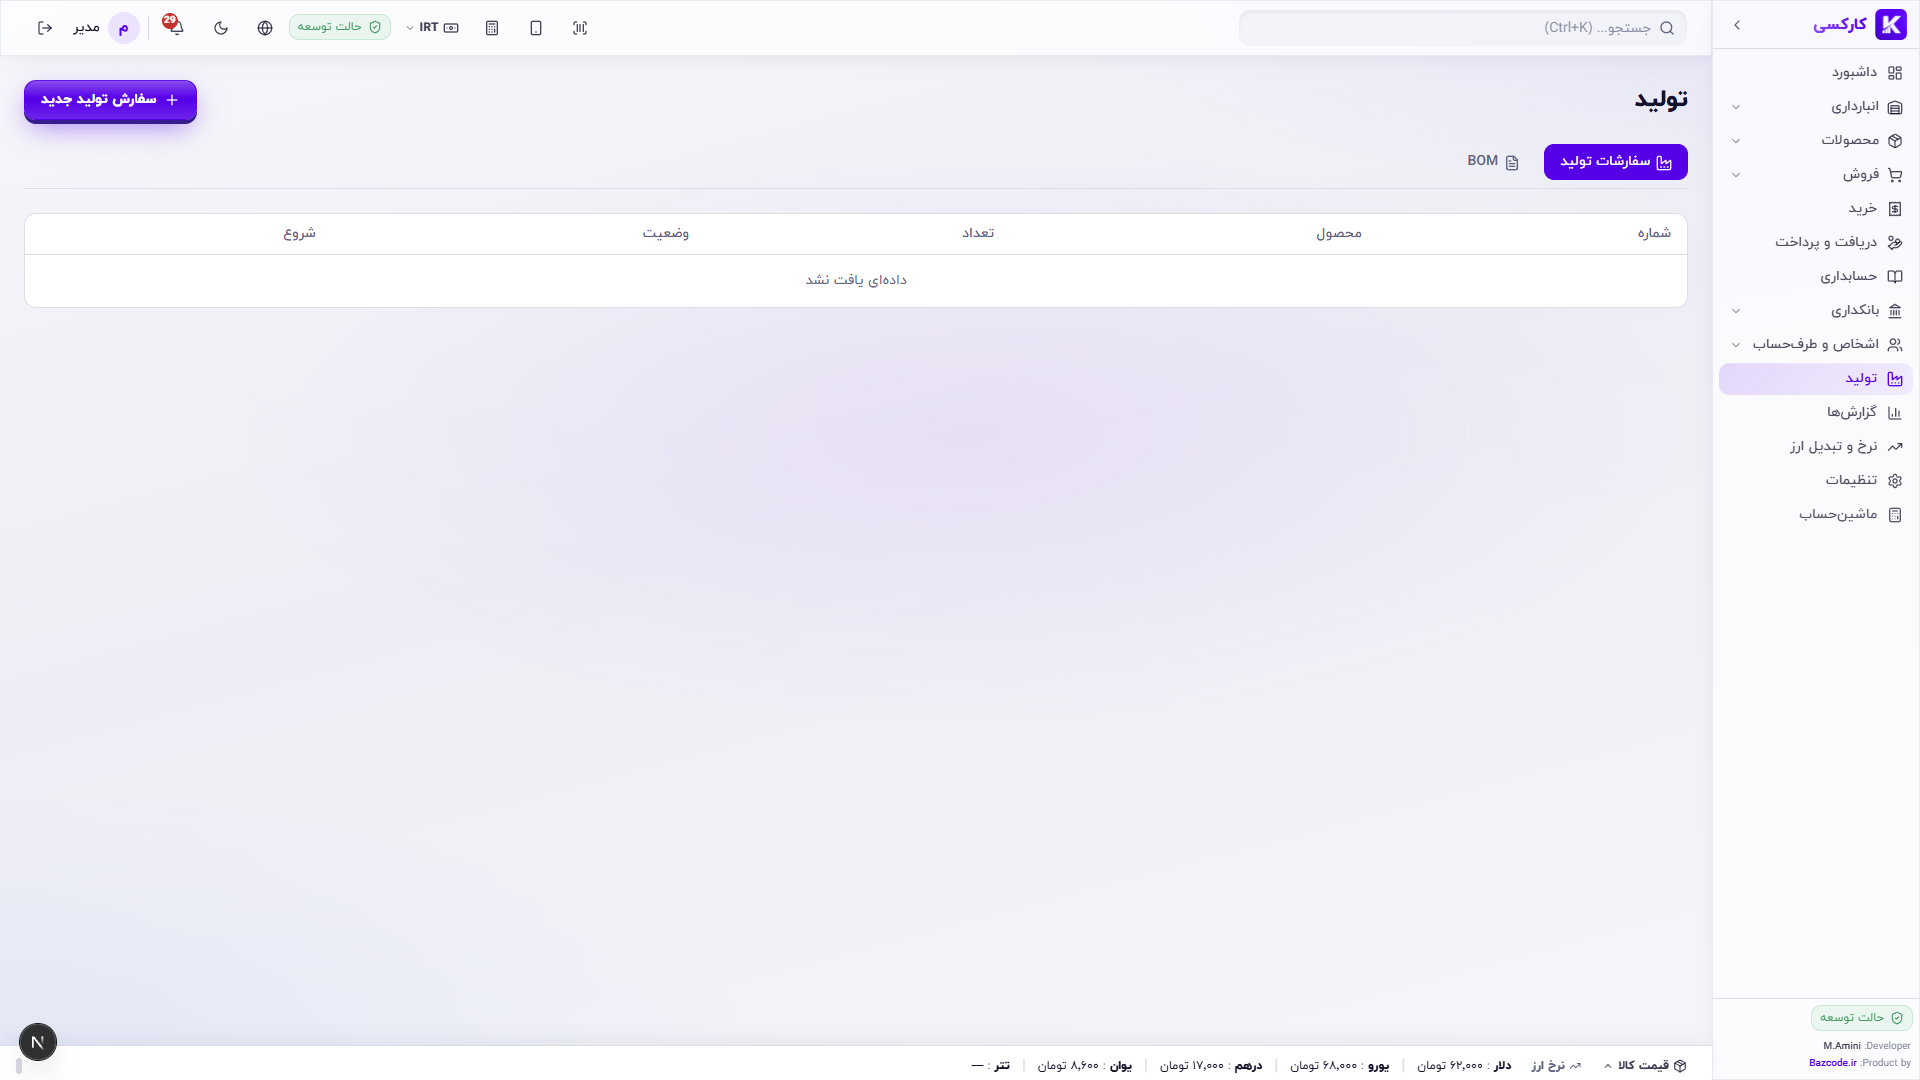This screenshot has width=1920, height=1080.
Task: Click the تتر rate in footer
Action: tap(990, 1066)
